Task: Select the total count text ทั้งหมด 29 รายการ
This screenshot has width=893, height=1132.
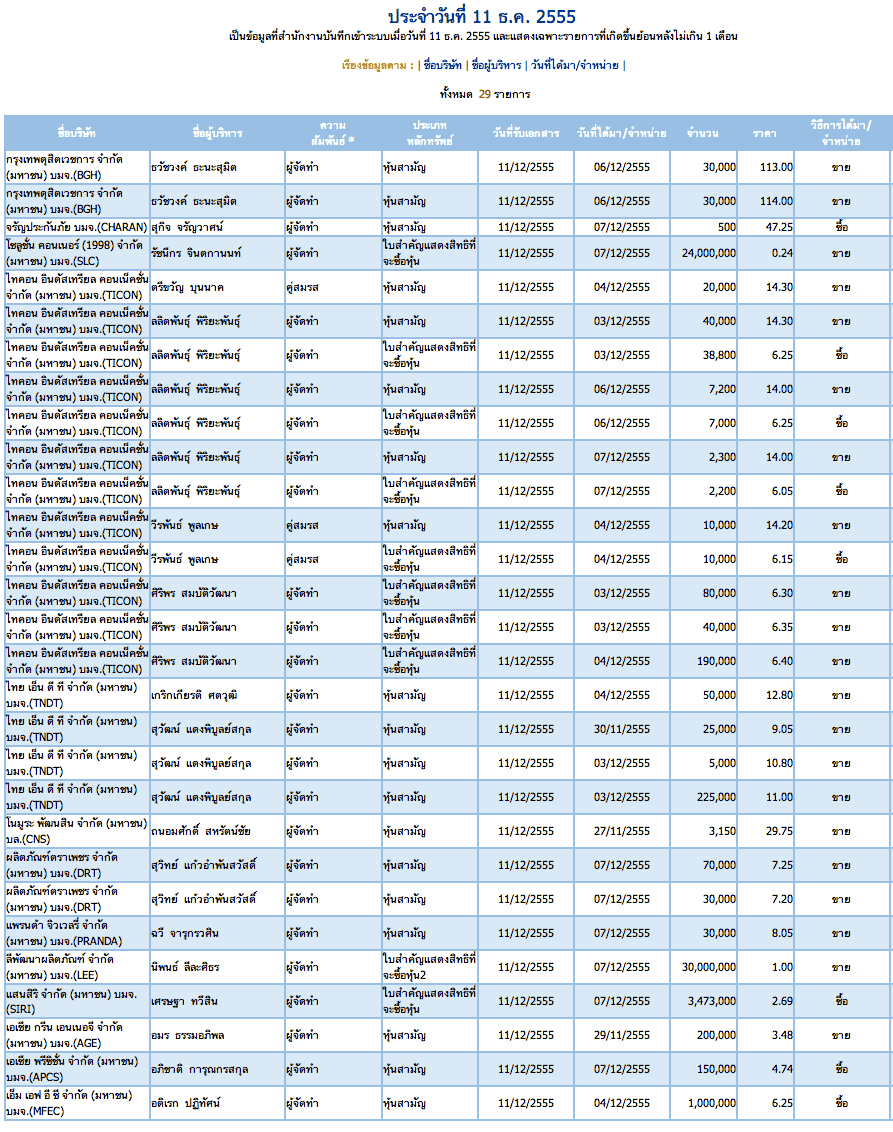Action: (x=485, y=94)
